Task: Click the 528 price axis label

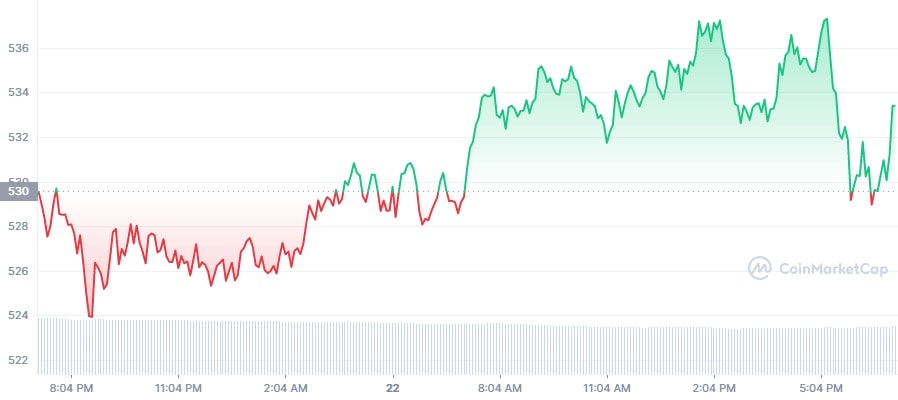Action: click(x=18, y=227)
